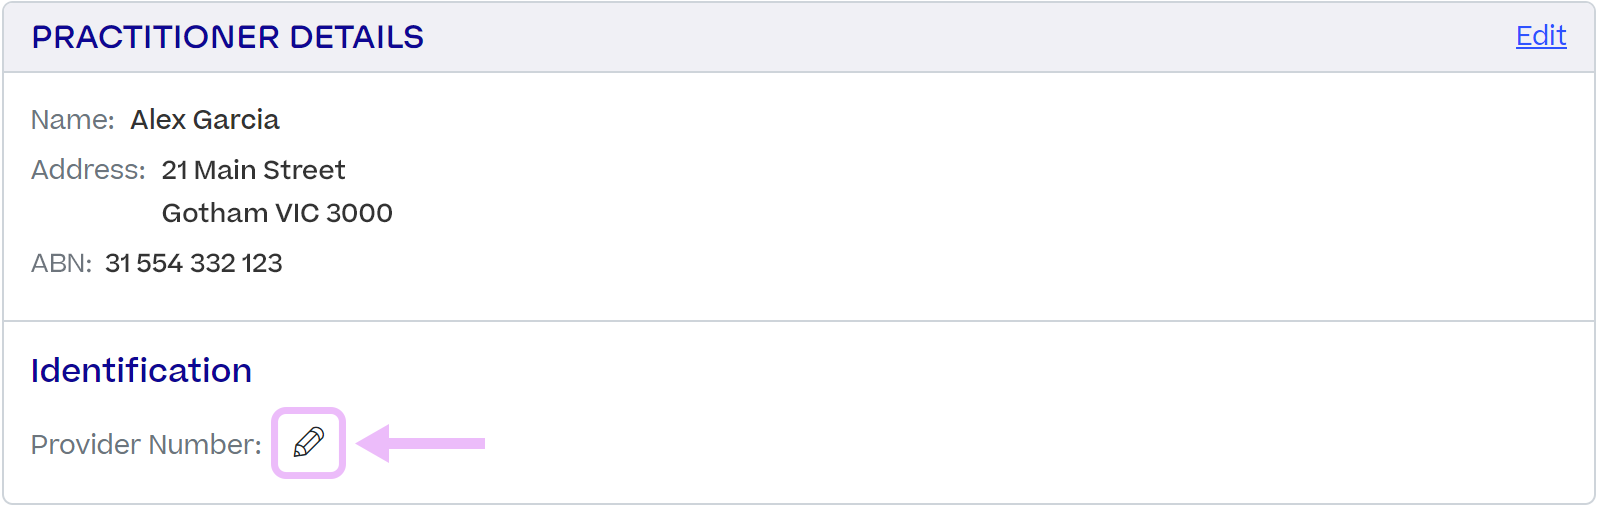
Task: Click the Provider Number label text
Action: (x=146, y=444)
